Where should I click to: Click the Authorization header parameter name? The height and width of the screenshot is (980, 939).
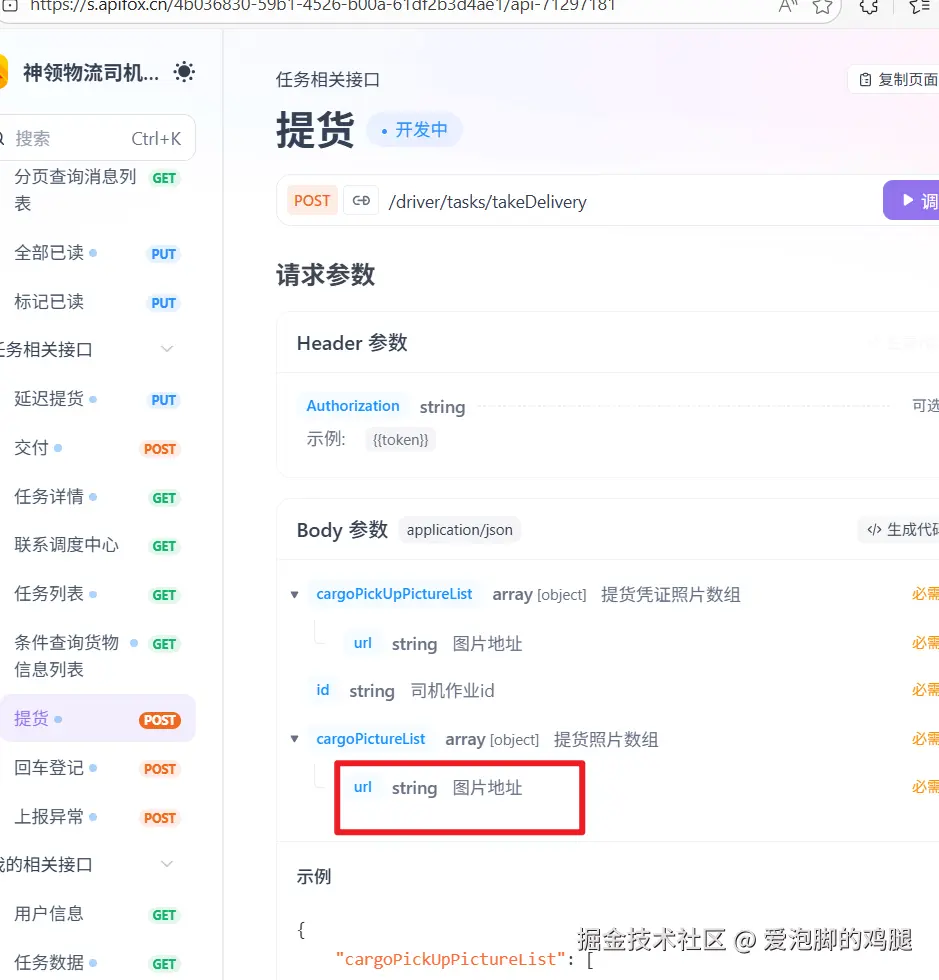coord(353,406)
